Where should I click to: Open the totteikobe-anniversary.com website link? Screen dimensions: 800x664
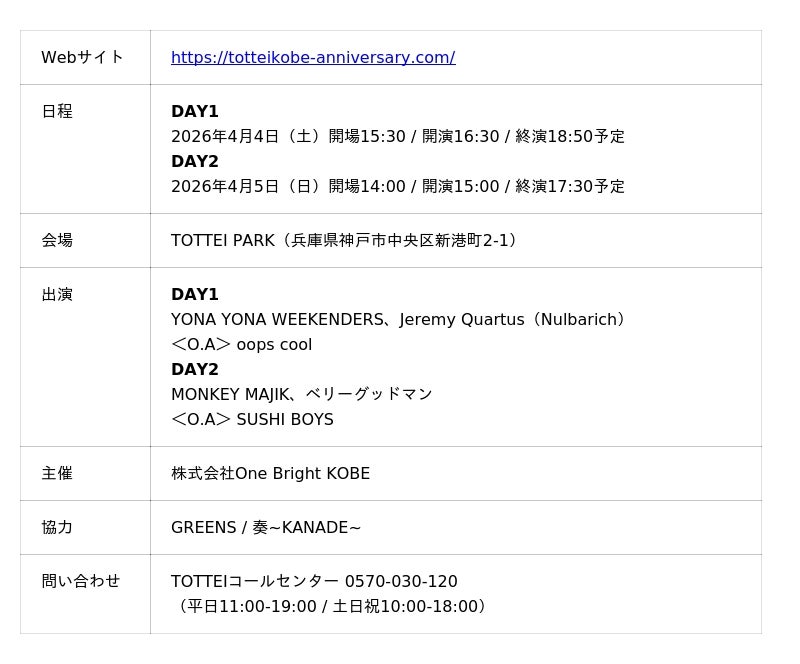[313, 58]
